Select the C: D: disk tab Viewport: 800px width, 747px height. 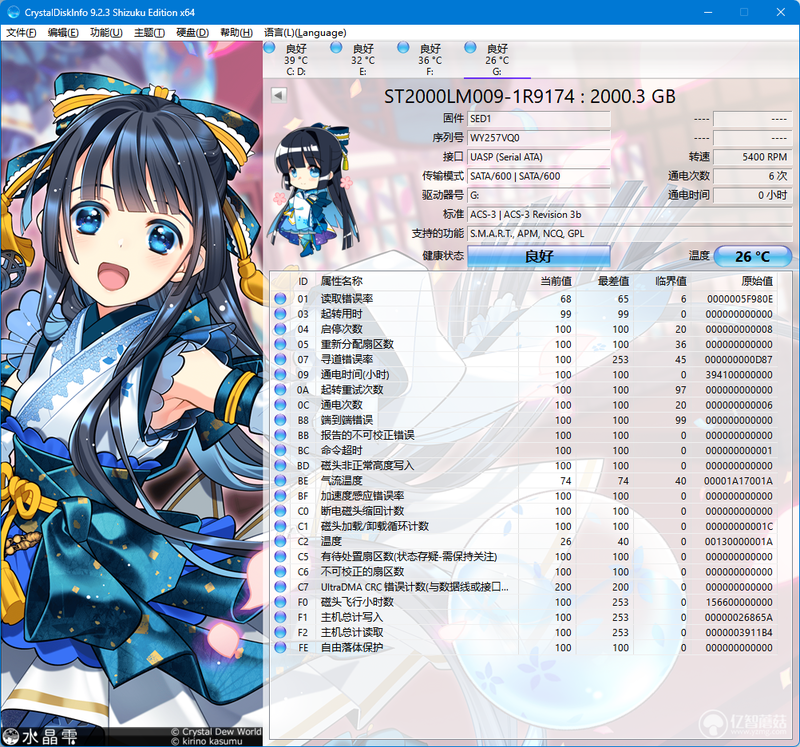[x=296, y=60]
